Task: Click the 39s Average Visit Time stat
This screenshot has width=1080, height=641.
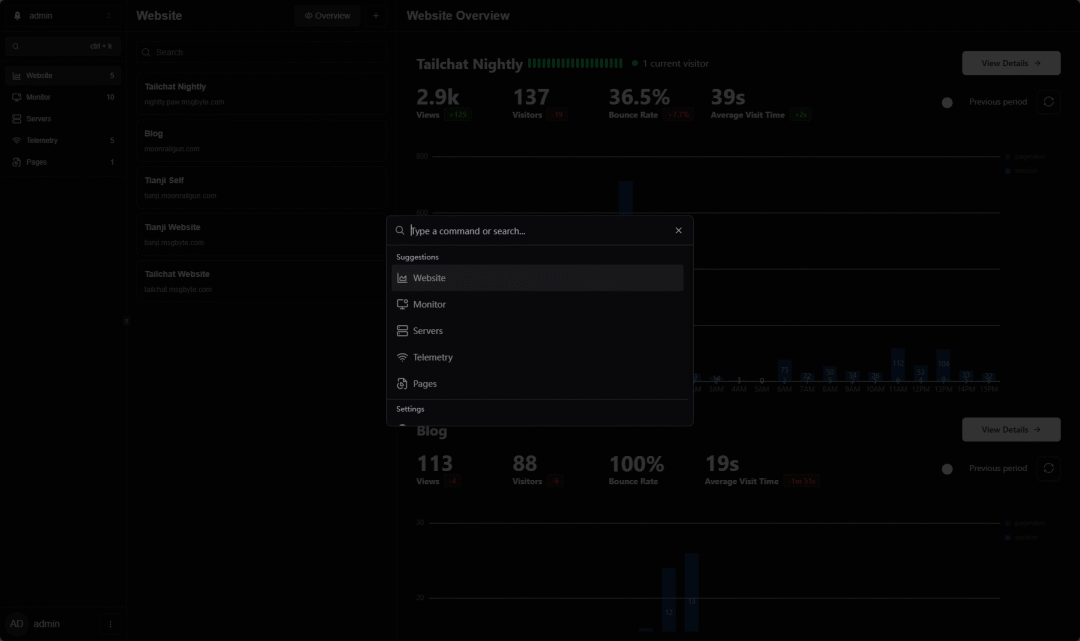Action: click(760, 103)
